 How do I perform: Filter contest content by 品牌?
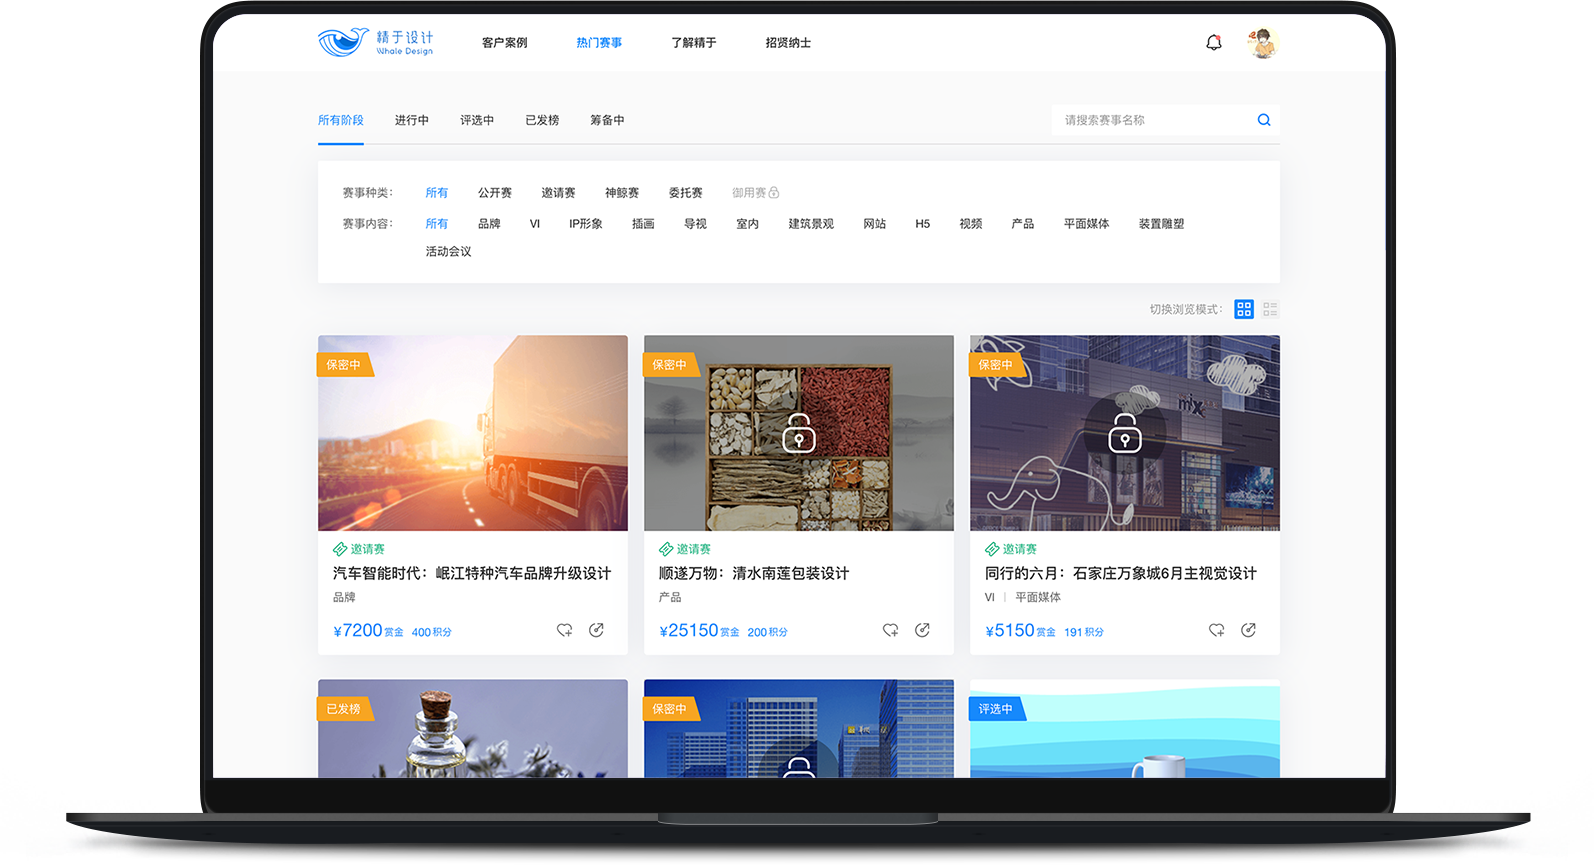point(489,224)
